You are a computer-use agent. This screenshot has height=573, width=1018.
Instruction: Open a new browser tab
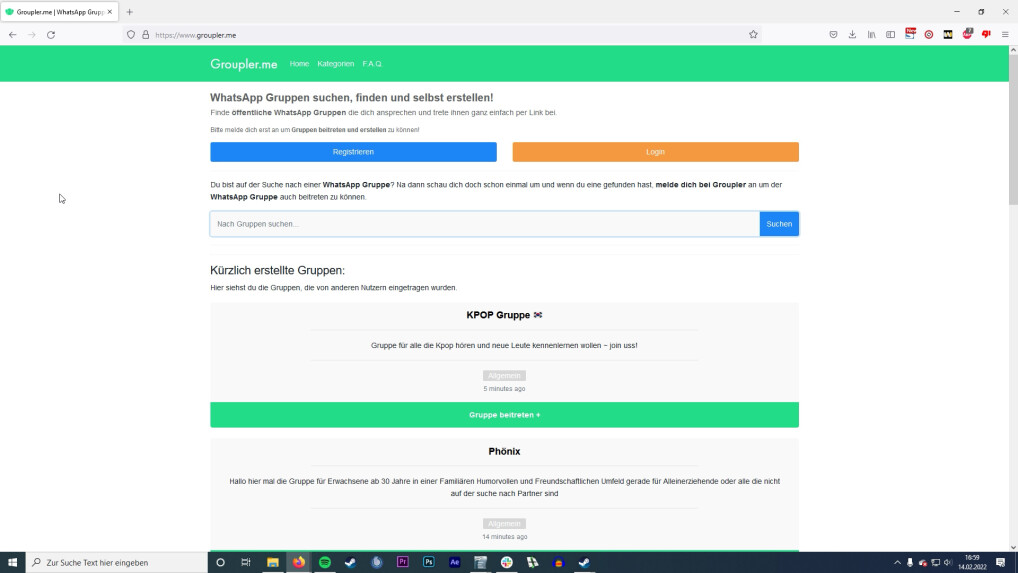(x=129, y=12)
